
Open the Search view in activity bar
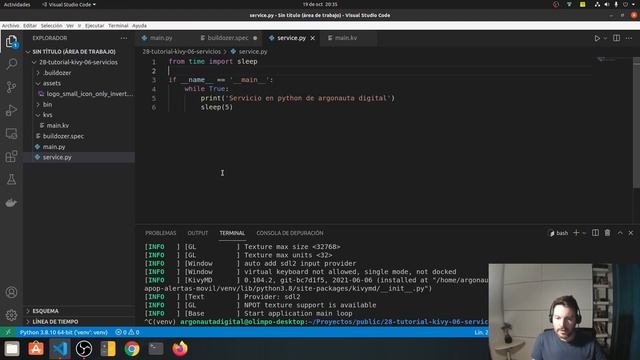pos(11,64)
